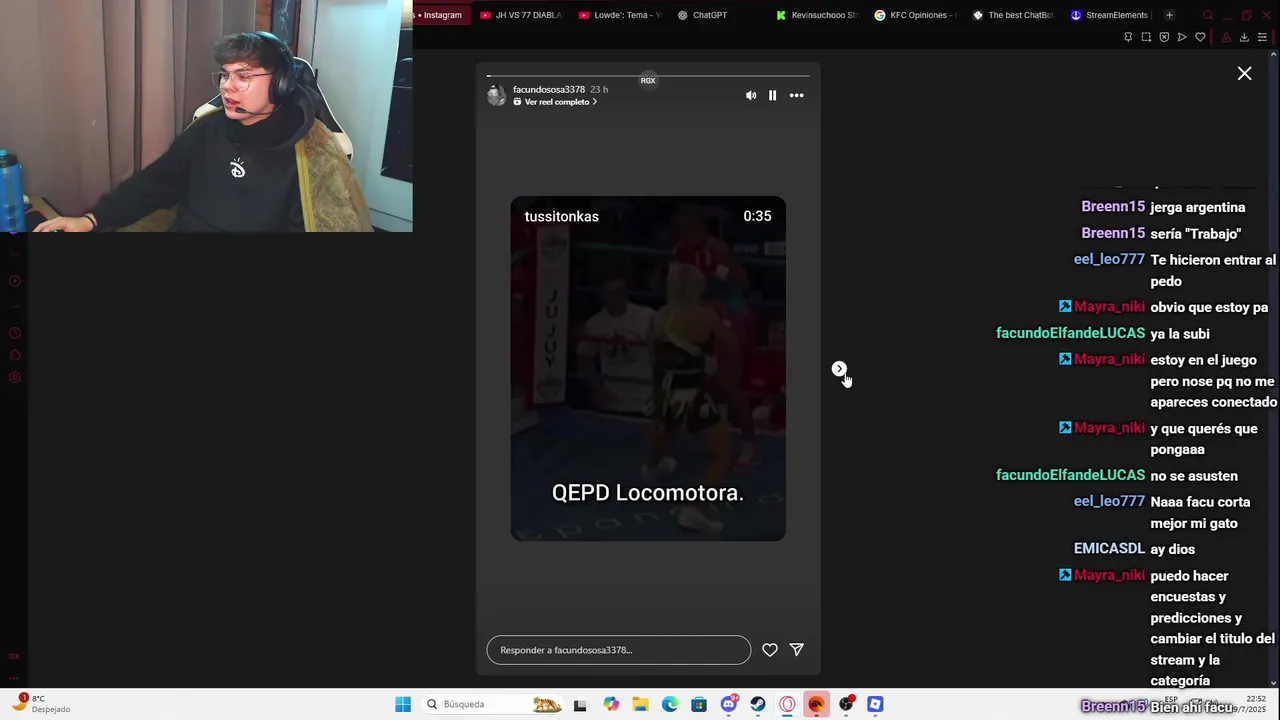
Task: Open Discord from the taskbar
Action: 728,704
